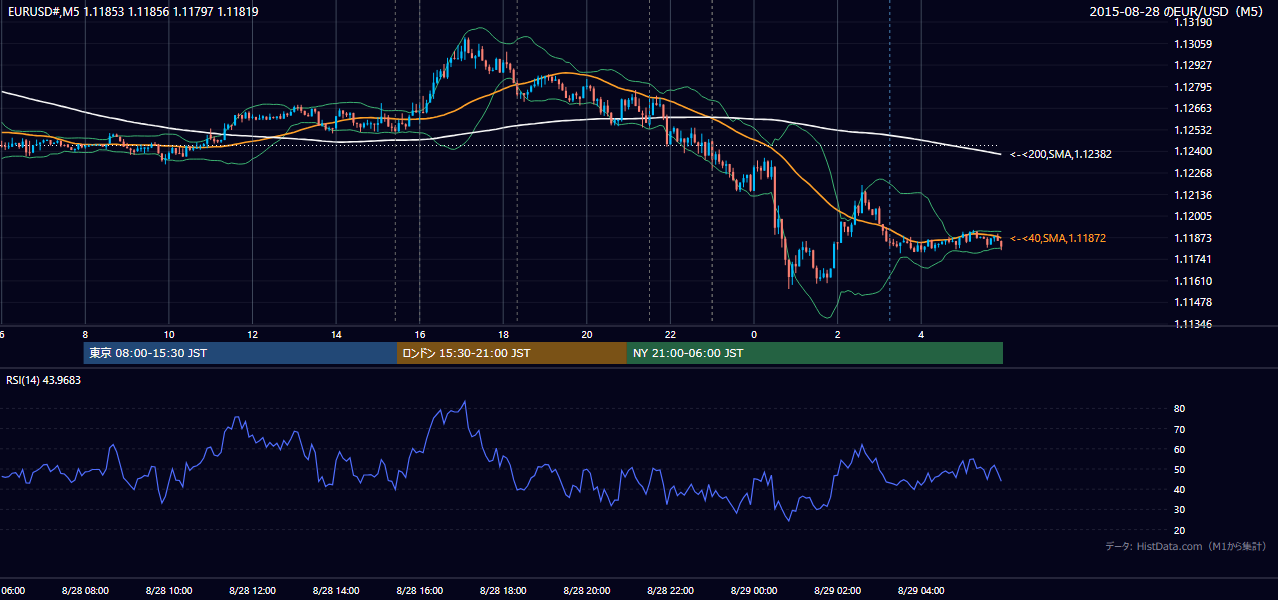Select the London ロンドン 15:30-21:00 JST session bar
1278x600 pixels.
[x=512, y=353]
